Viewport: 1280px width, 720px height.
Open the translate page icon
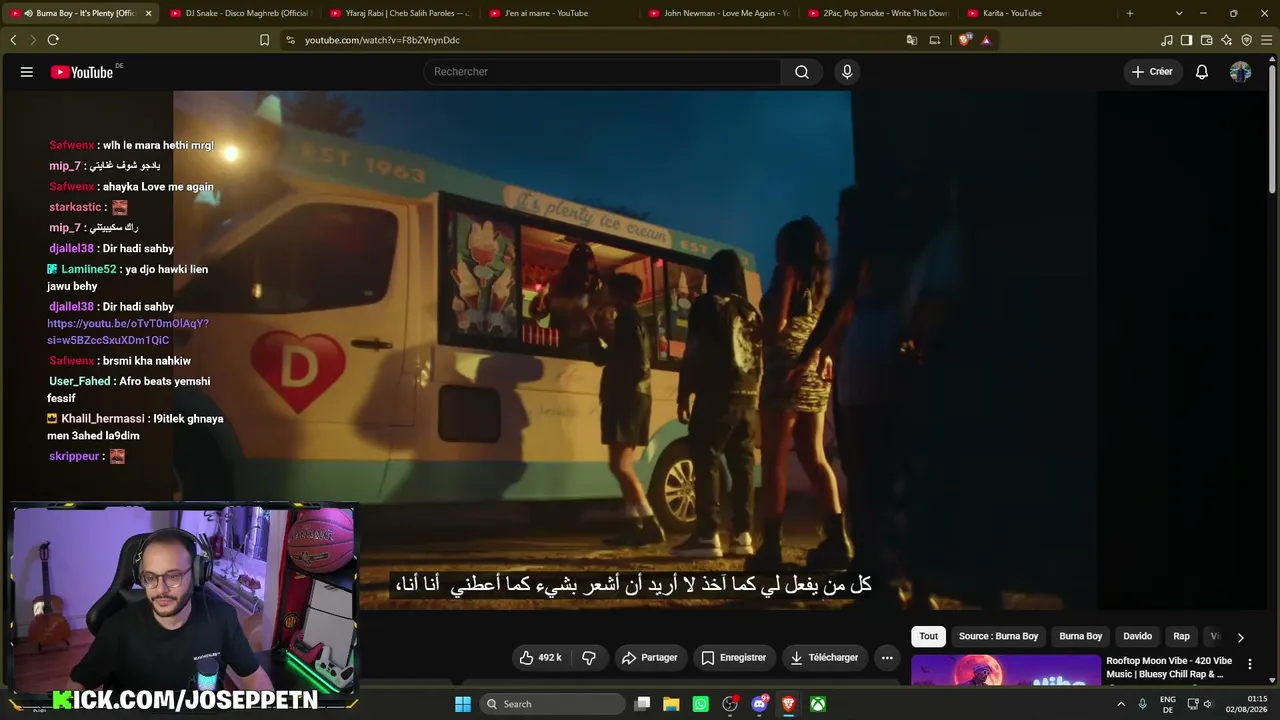[911, 40]
